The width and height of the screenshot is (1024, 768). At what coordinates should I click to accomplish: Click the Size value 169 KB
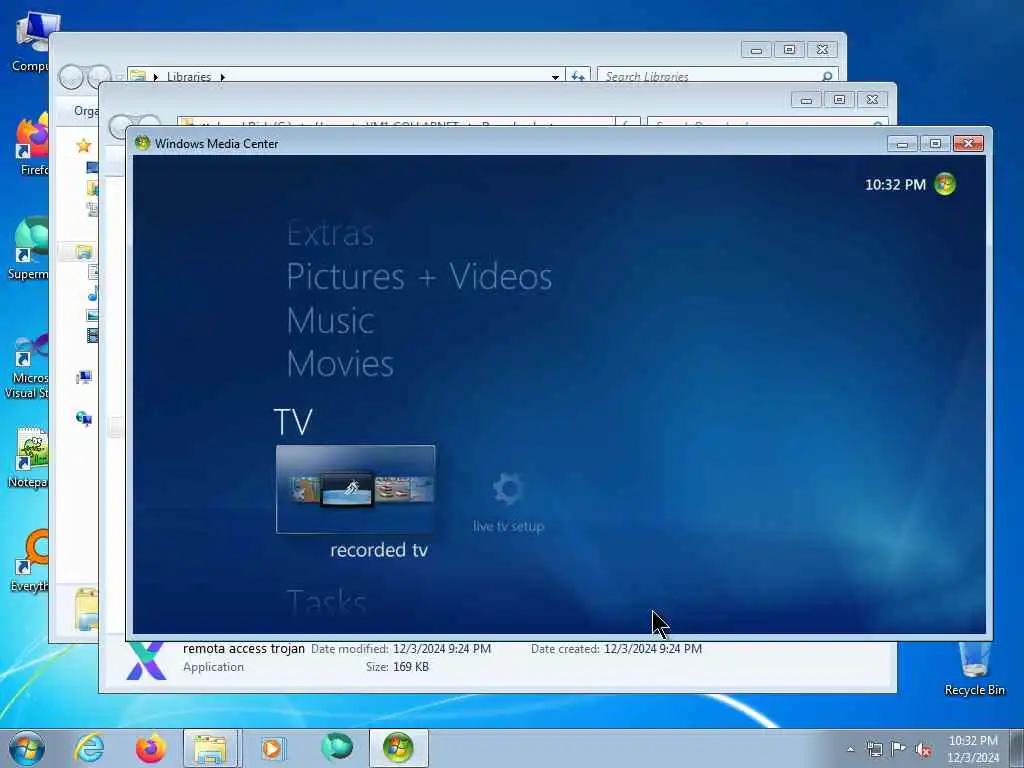411,667
